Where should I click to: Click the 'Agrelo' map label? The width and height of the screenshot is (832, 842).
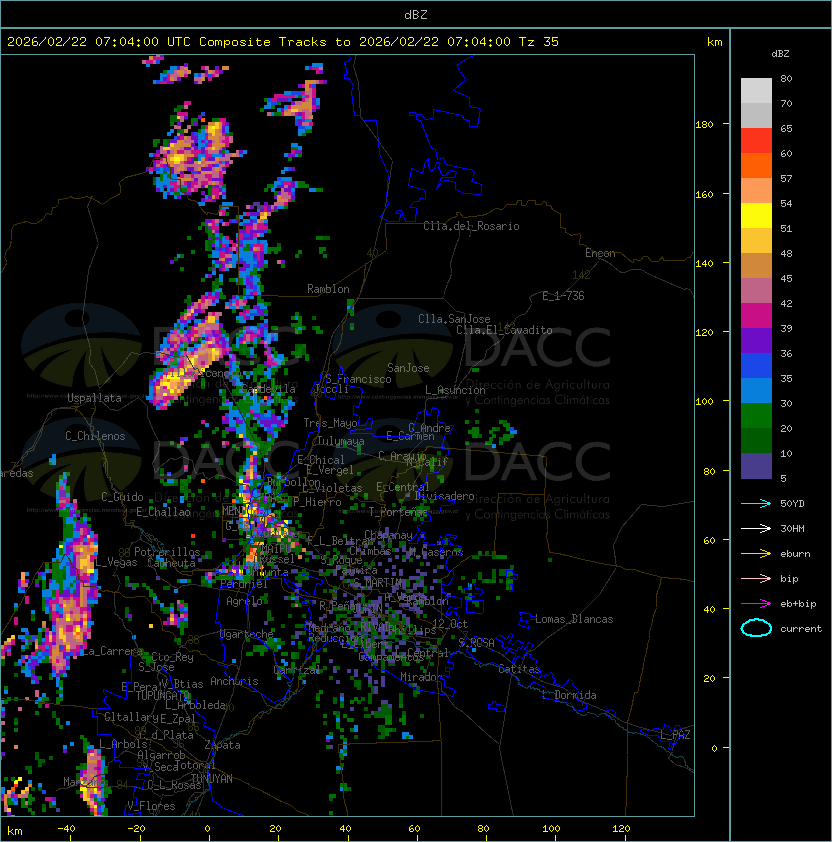click(244, 601)
